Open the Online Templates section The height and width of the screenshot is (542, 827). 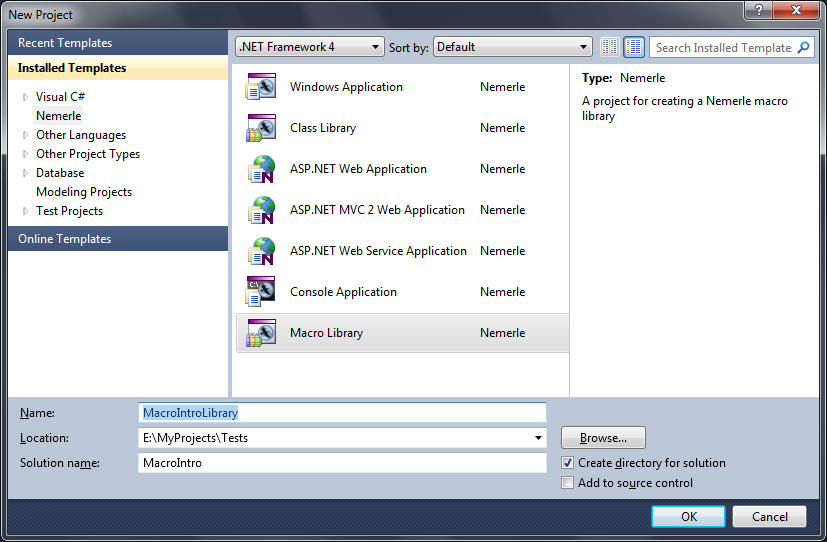tap(65, 239)
